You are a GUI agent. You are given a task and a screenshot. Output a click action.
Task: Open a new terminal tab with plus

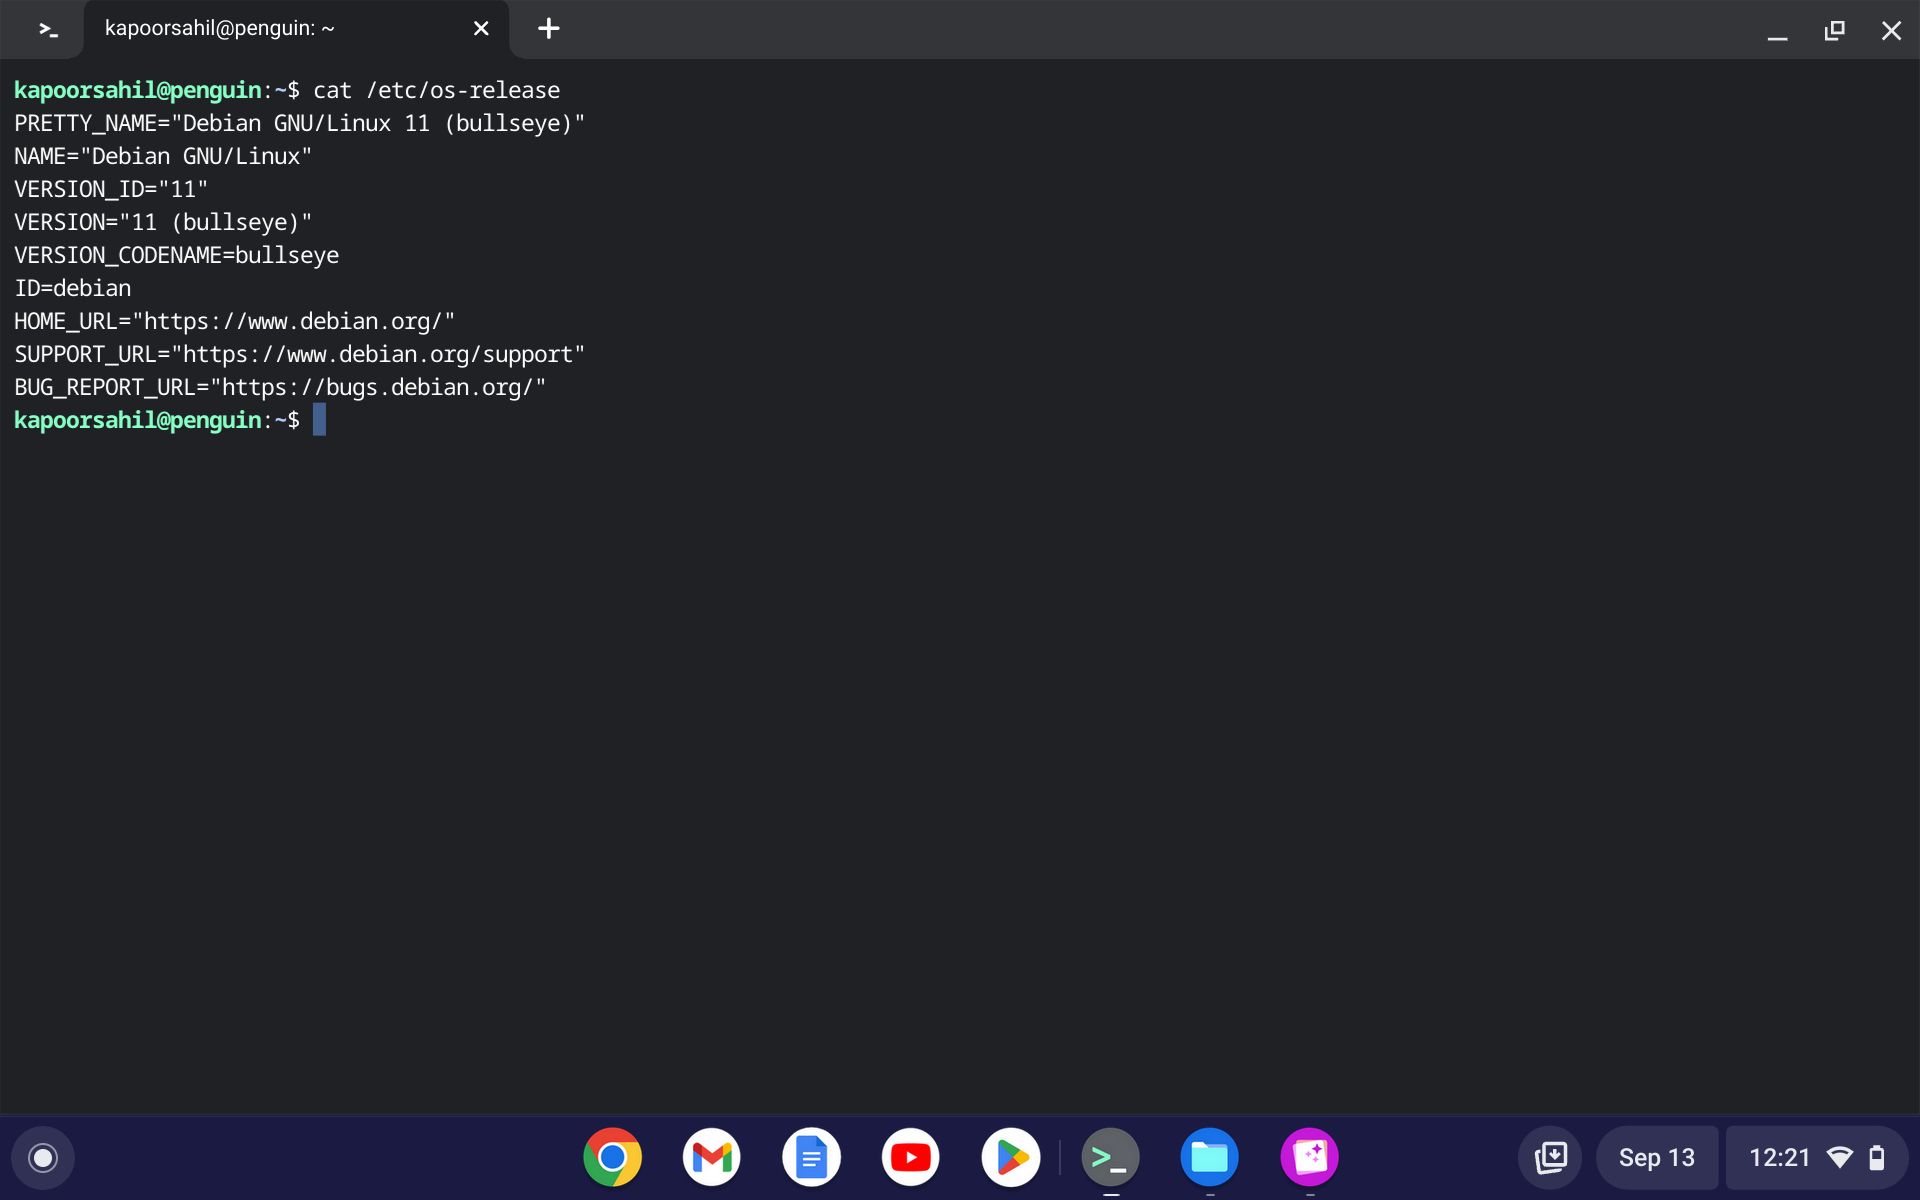coord(548,29)
